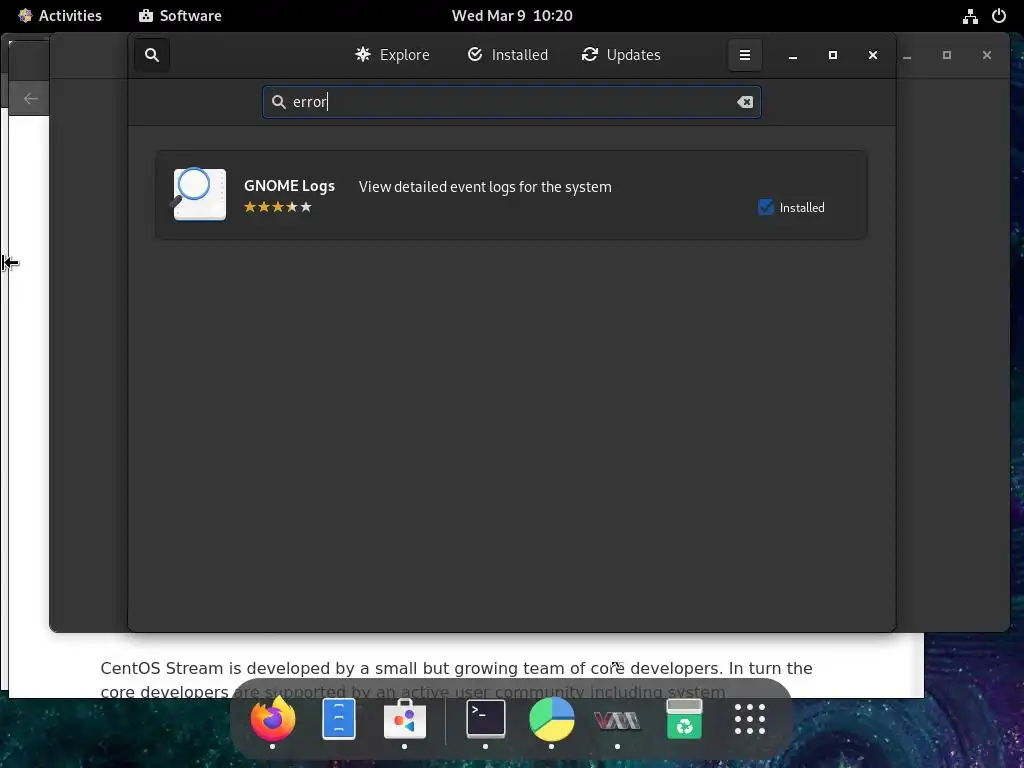The width and height of the screenshot is (1024, 768).
Task: Open the Disk Usage Analyzer pie-chart dock icon
Action: click(x=552, y=718)
